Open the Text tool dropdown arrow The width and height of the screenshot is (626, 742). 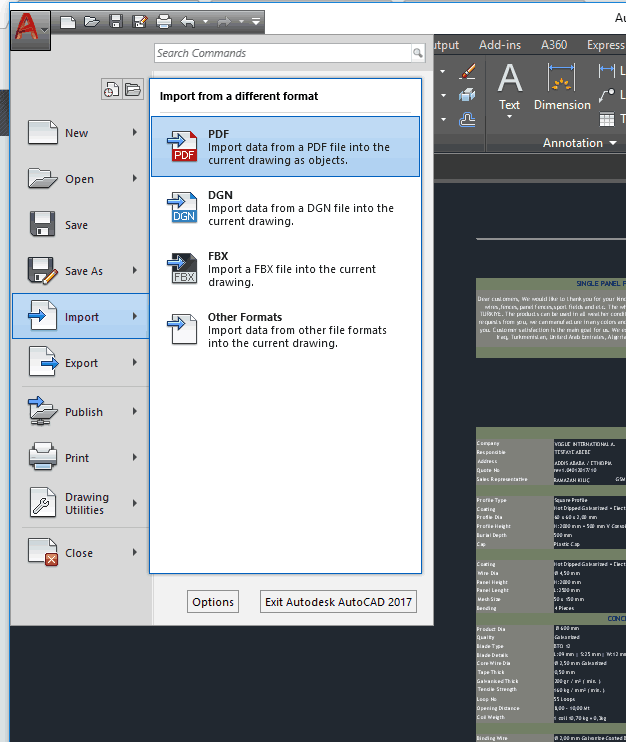(510, 116)
